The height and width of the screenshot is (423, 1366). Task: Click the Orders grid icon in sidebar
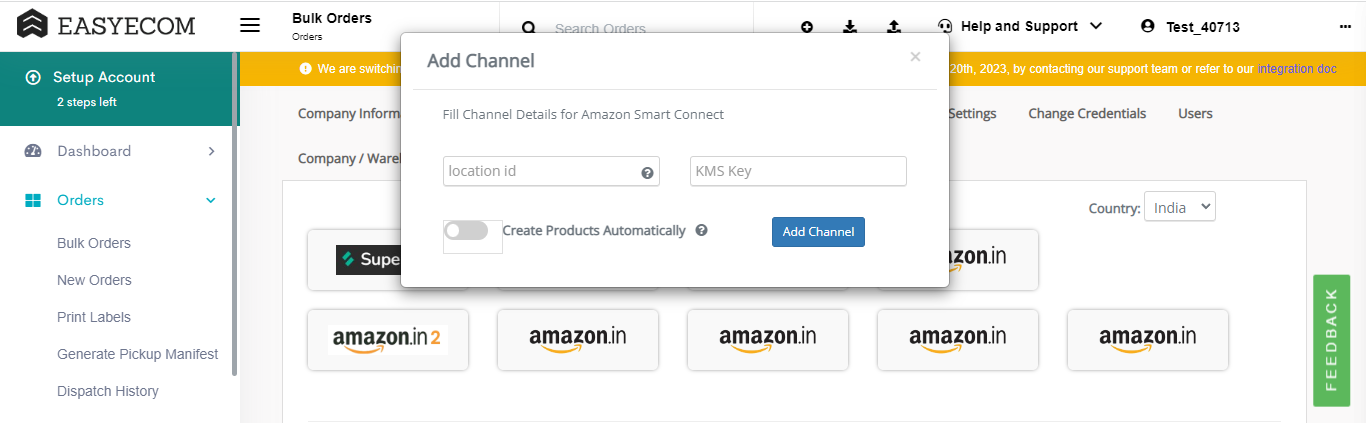[33, 200]
